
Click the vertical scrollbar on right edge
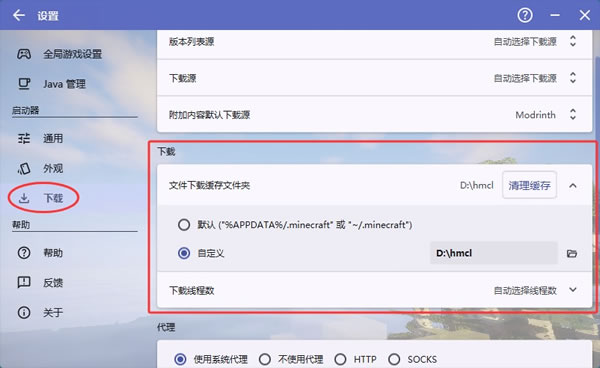tap(597, 98)
